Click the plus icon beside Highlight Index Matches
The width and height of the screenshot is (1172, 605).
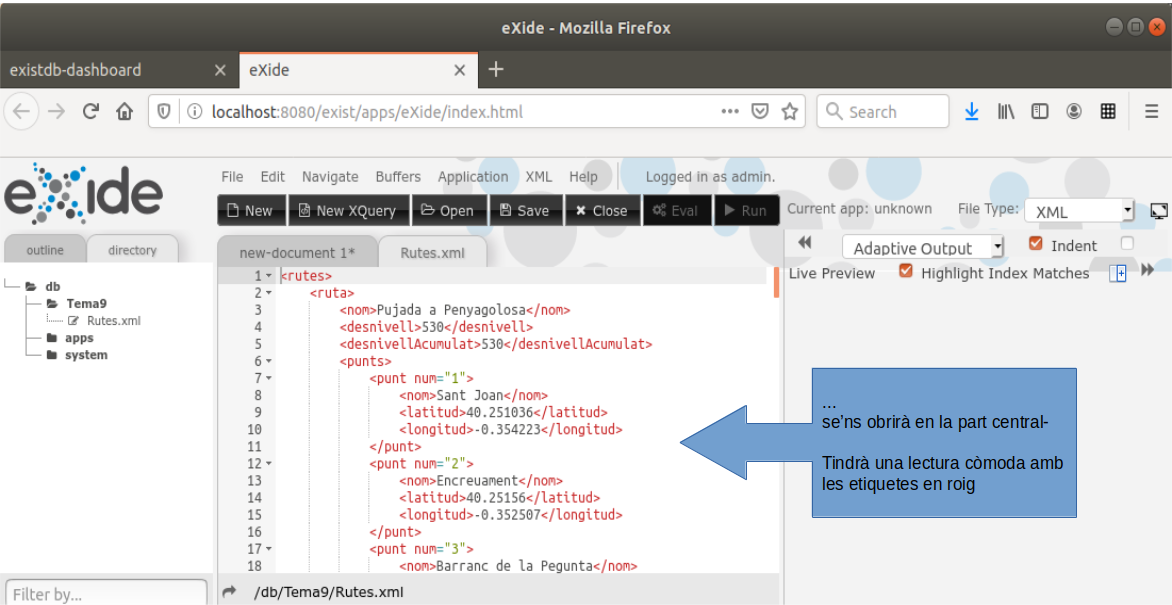tap(1117, 274)
